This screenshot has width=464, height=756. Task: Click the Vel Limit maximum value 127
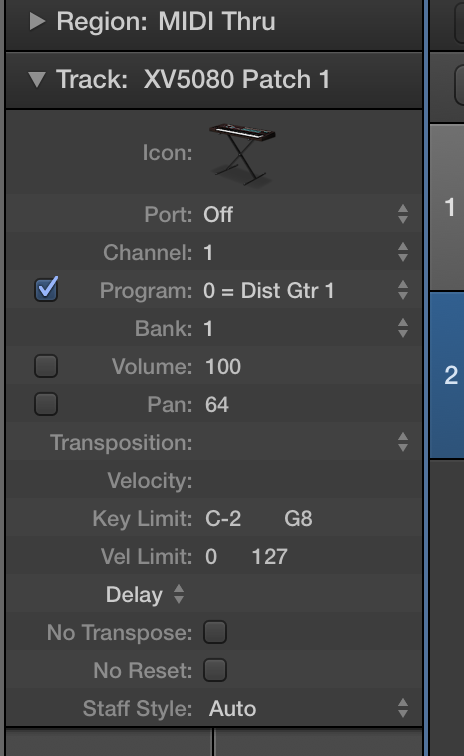pyautogui.click(x=270, y=557)
